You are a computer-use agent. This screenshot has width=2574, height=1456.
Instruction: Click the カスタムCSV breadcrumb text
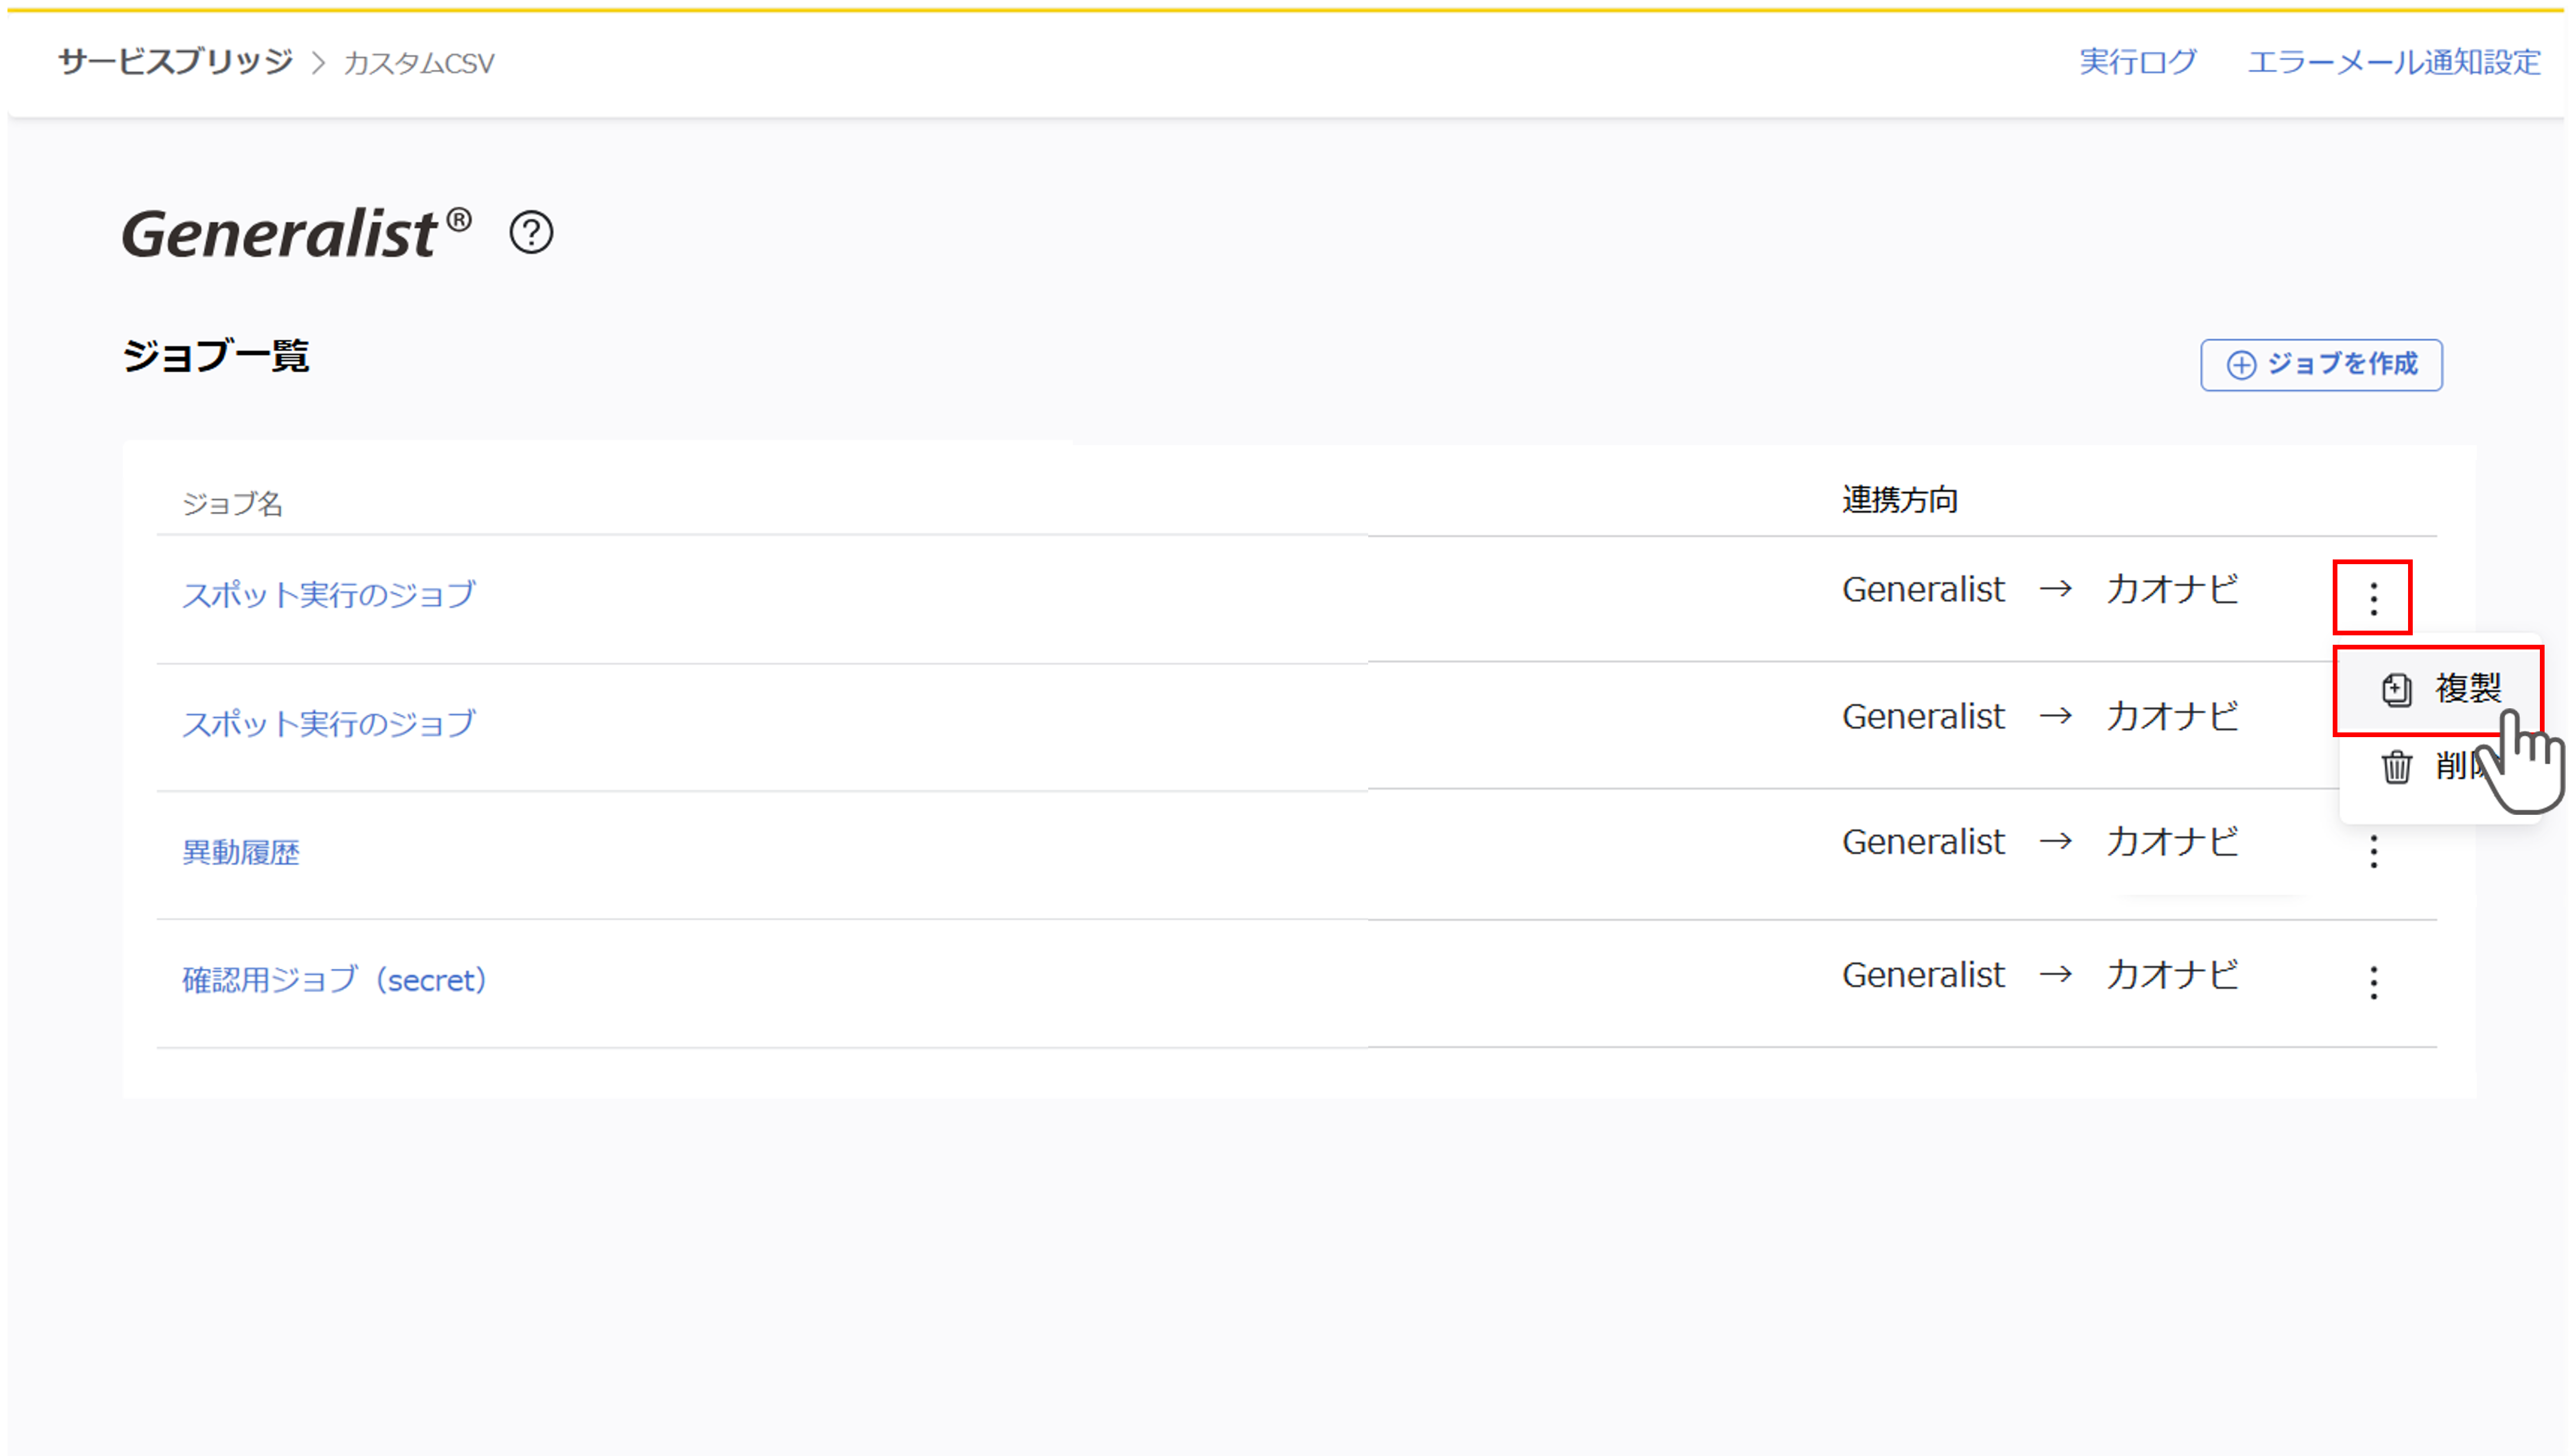click(x=419, y=63)
